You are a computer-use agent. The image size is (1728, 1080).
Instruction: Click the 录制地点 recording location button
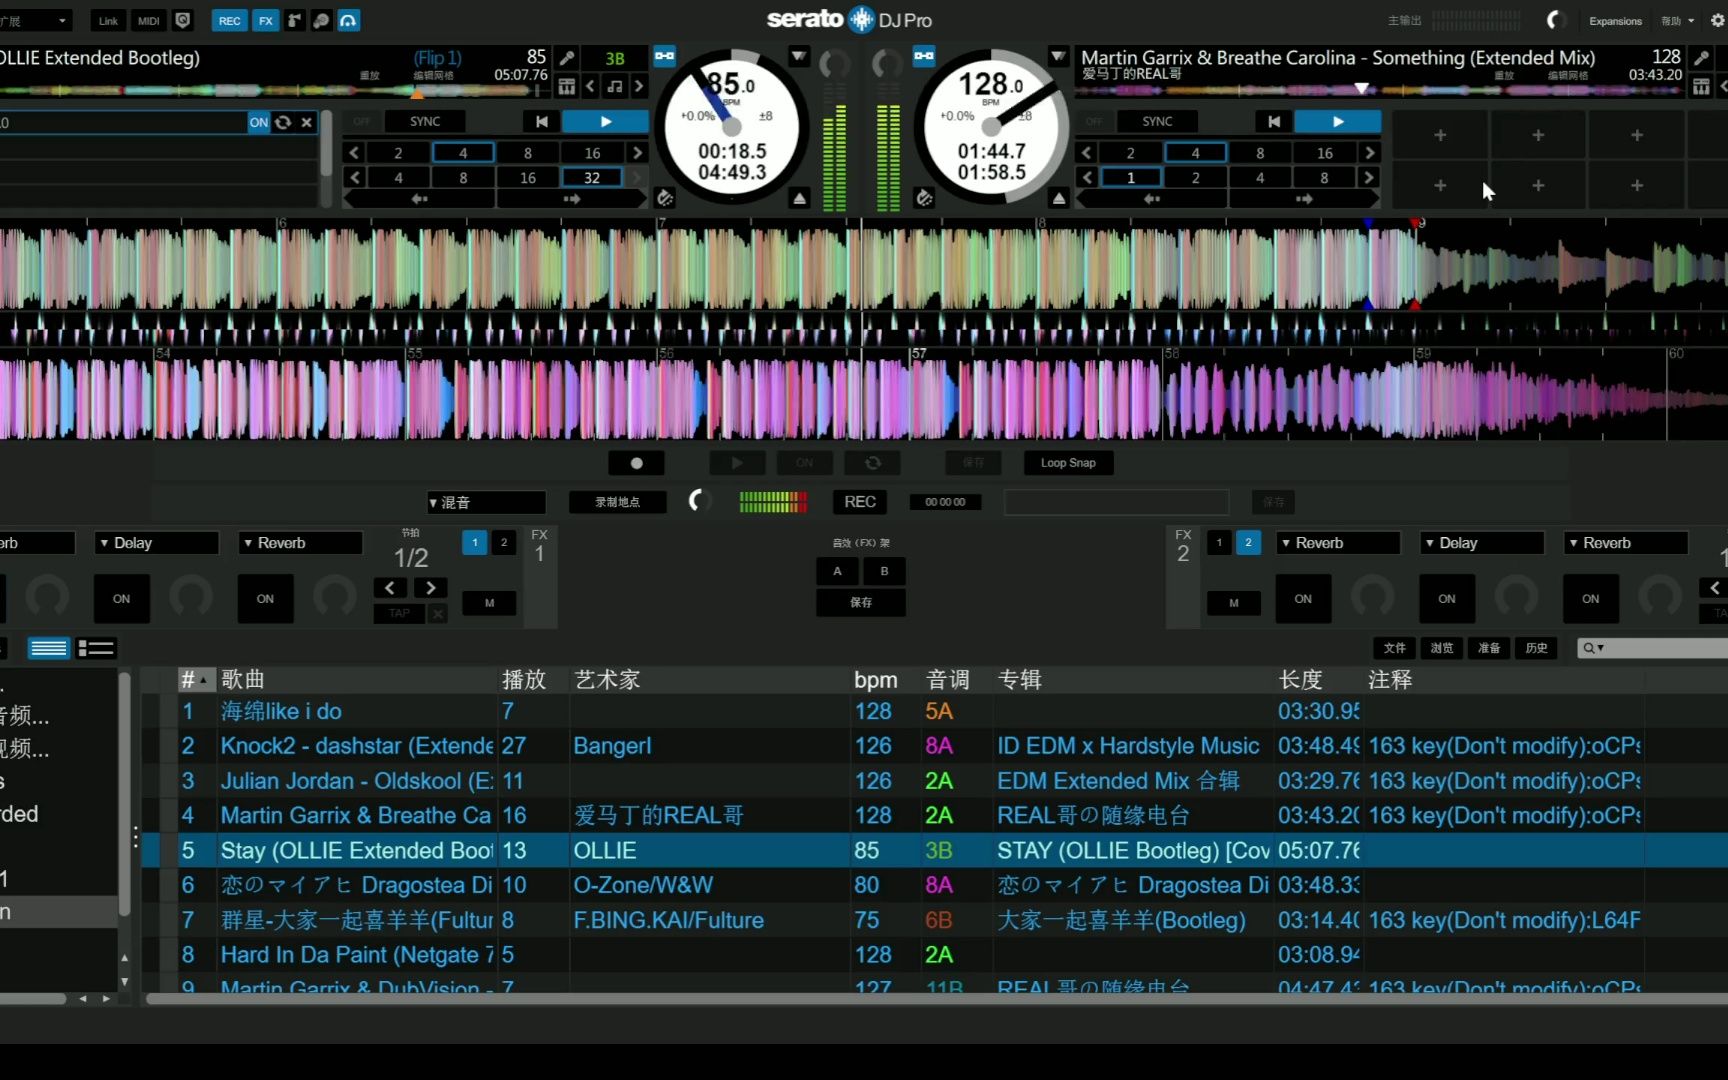618,502
